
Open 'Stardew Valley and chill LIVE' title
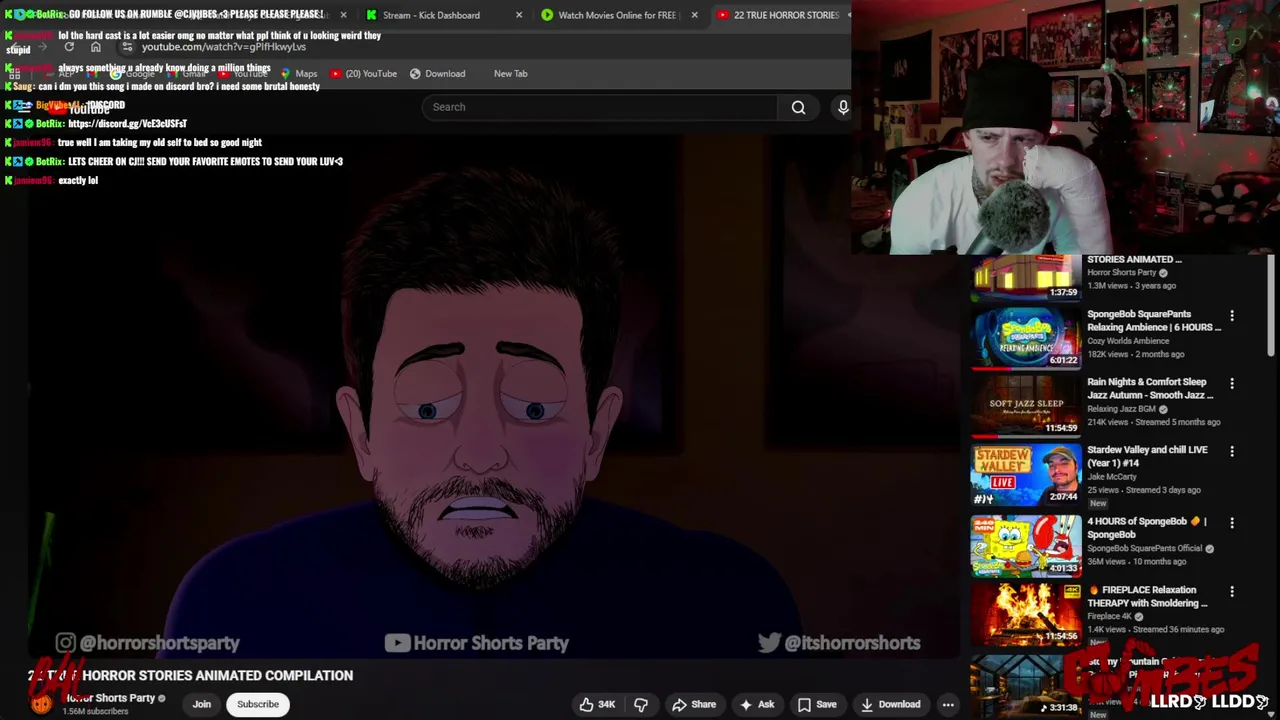click(1147, 456)
